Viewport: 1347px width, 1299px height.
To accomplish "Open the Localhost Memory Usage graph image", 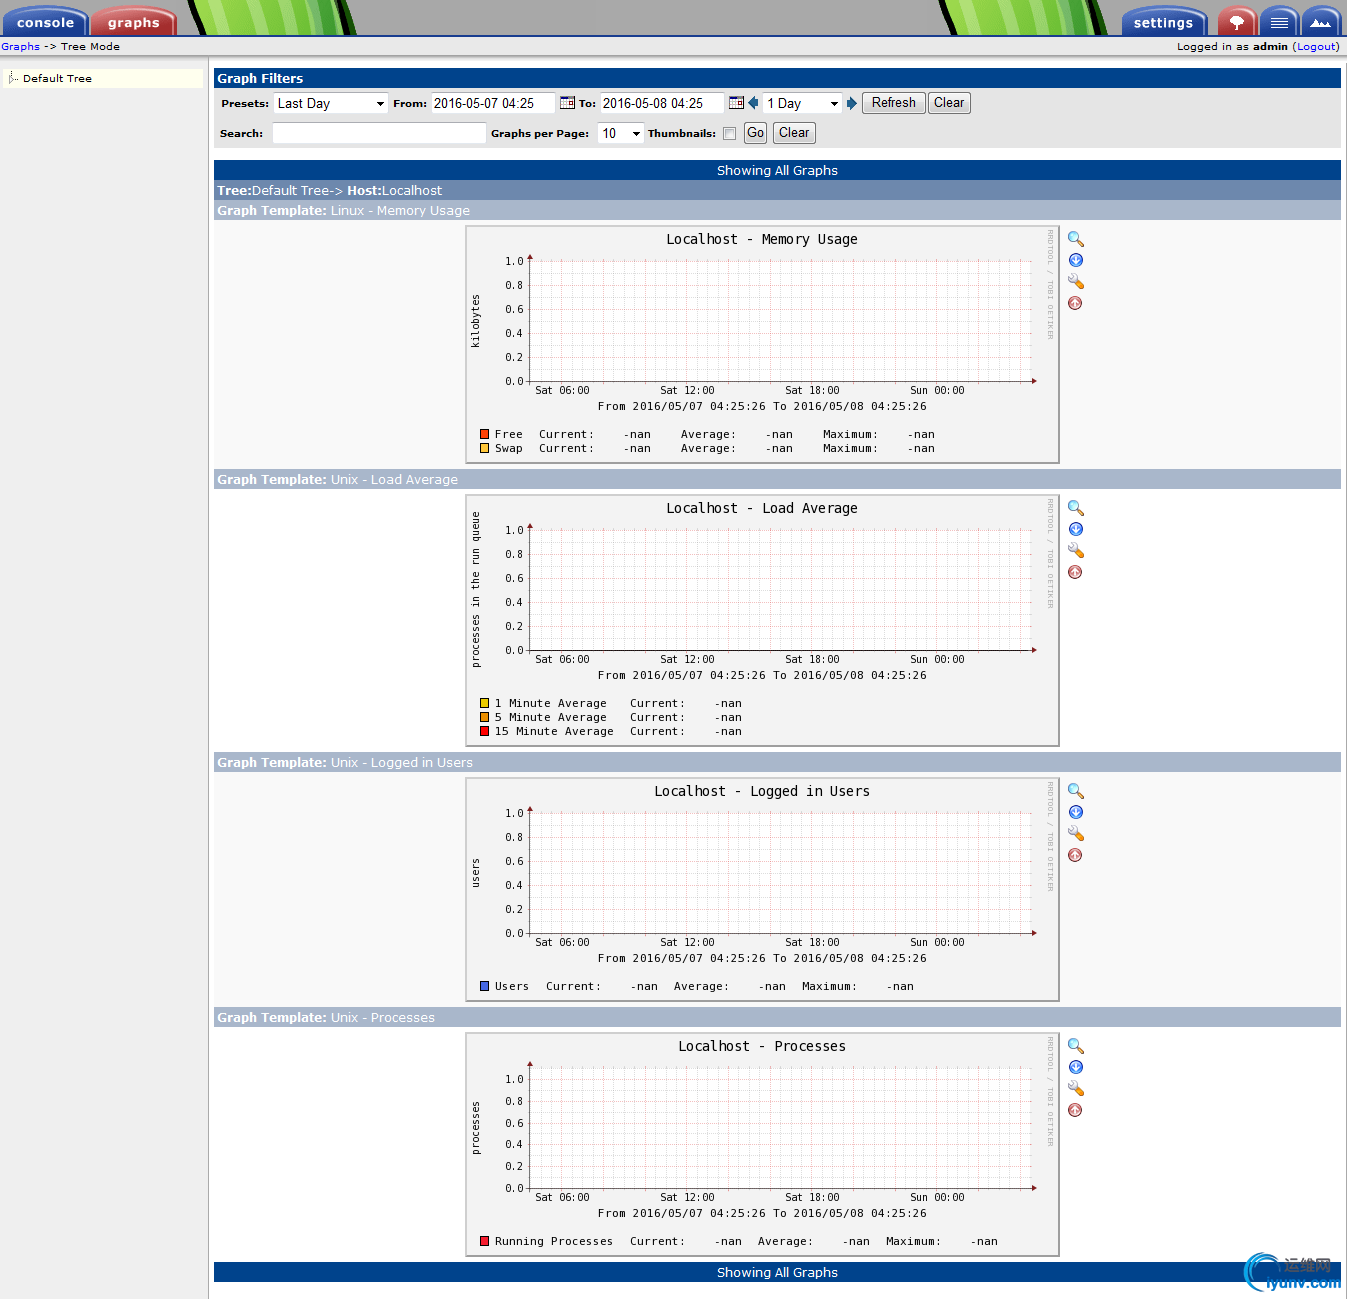I will pyautogui.click(x=763, y=345).
